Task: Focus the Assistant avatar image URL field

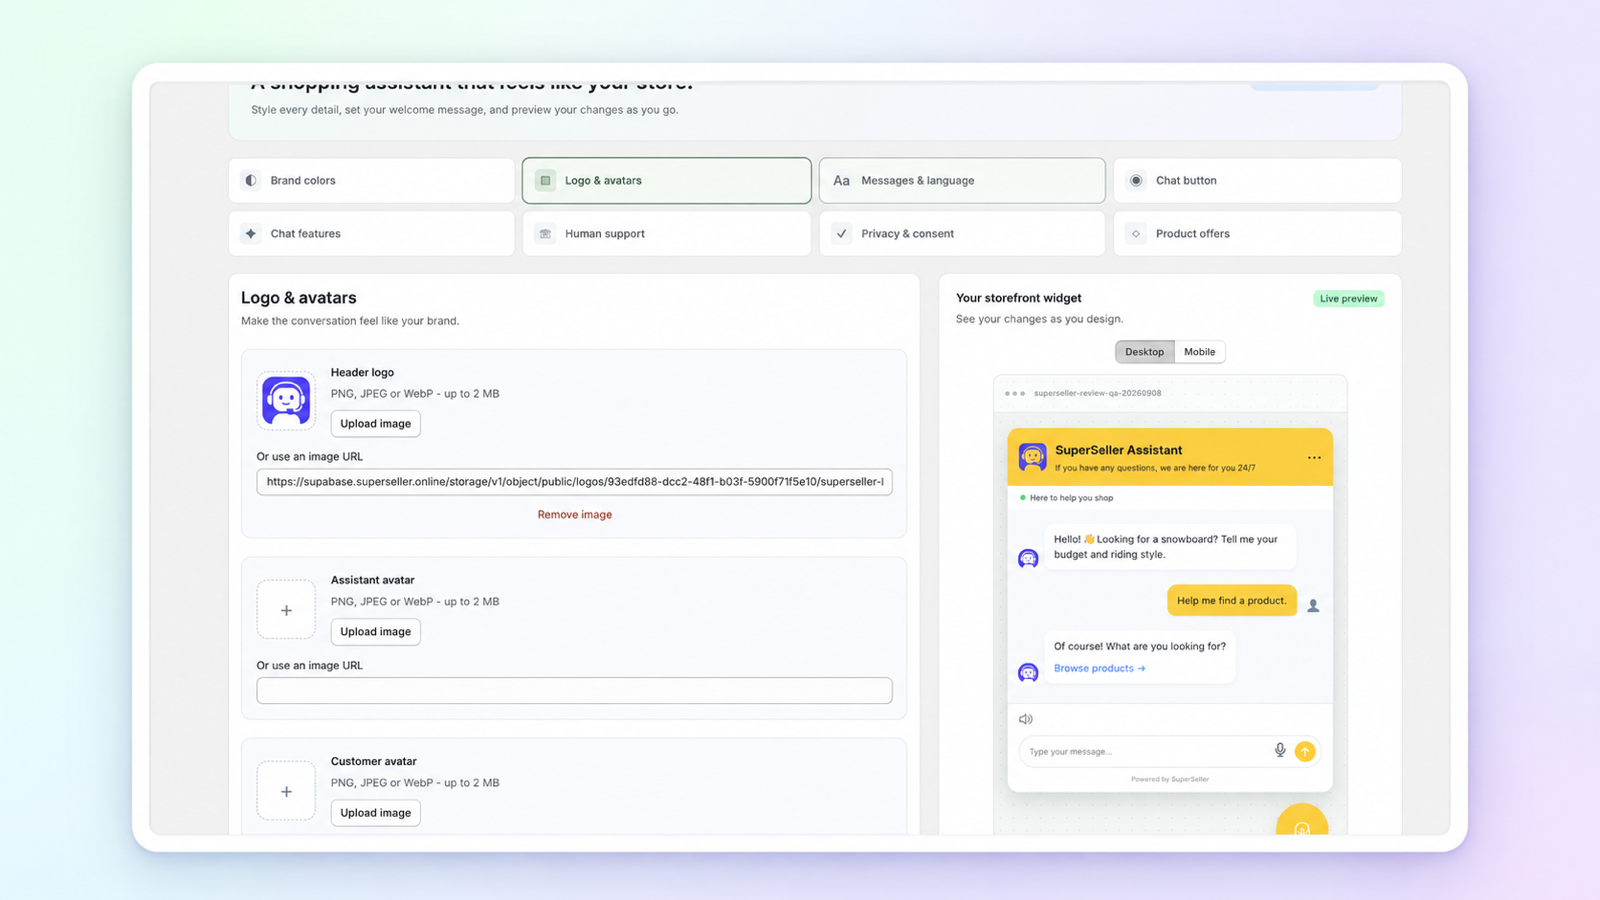Action: click(x=574, y=691)
